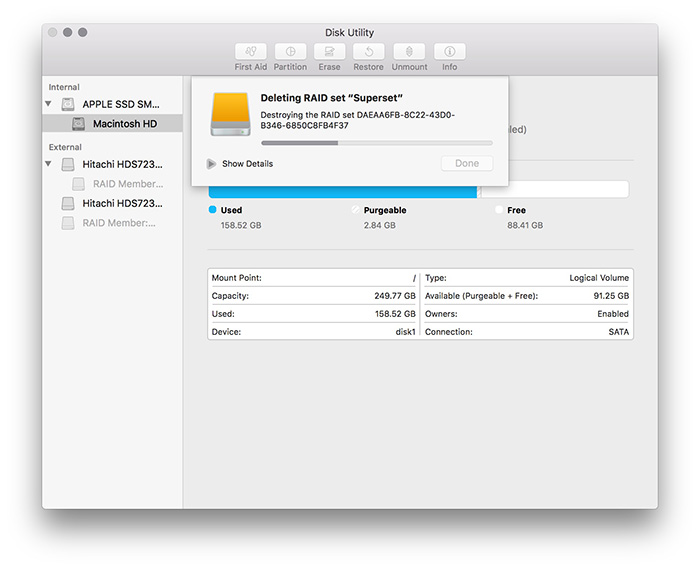This screenshot has height=569, width=700.
Task: Click the Mount Point row label
Action: click(x=237, y=278)
